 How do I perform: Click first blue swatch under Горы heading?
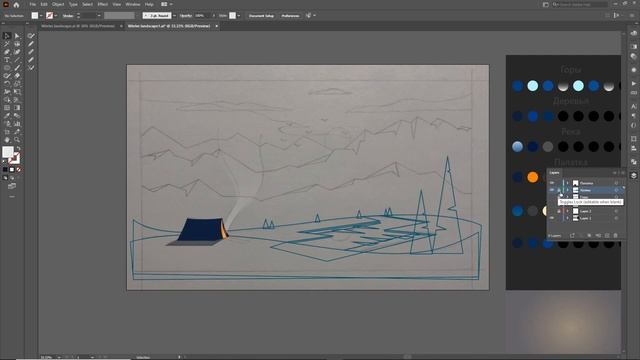point(517,86)
